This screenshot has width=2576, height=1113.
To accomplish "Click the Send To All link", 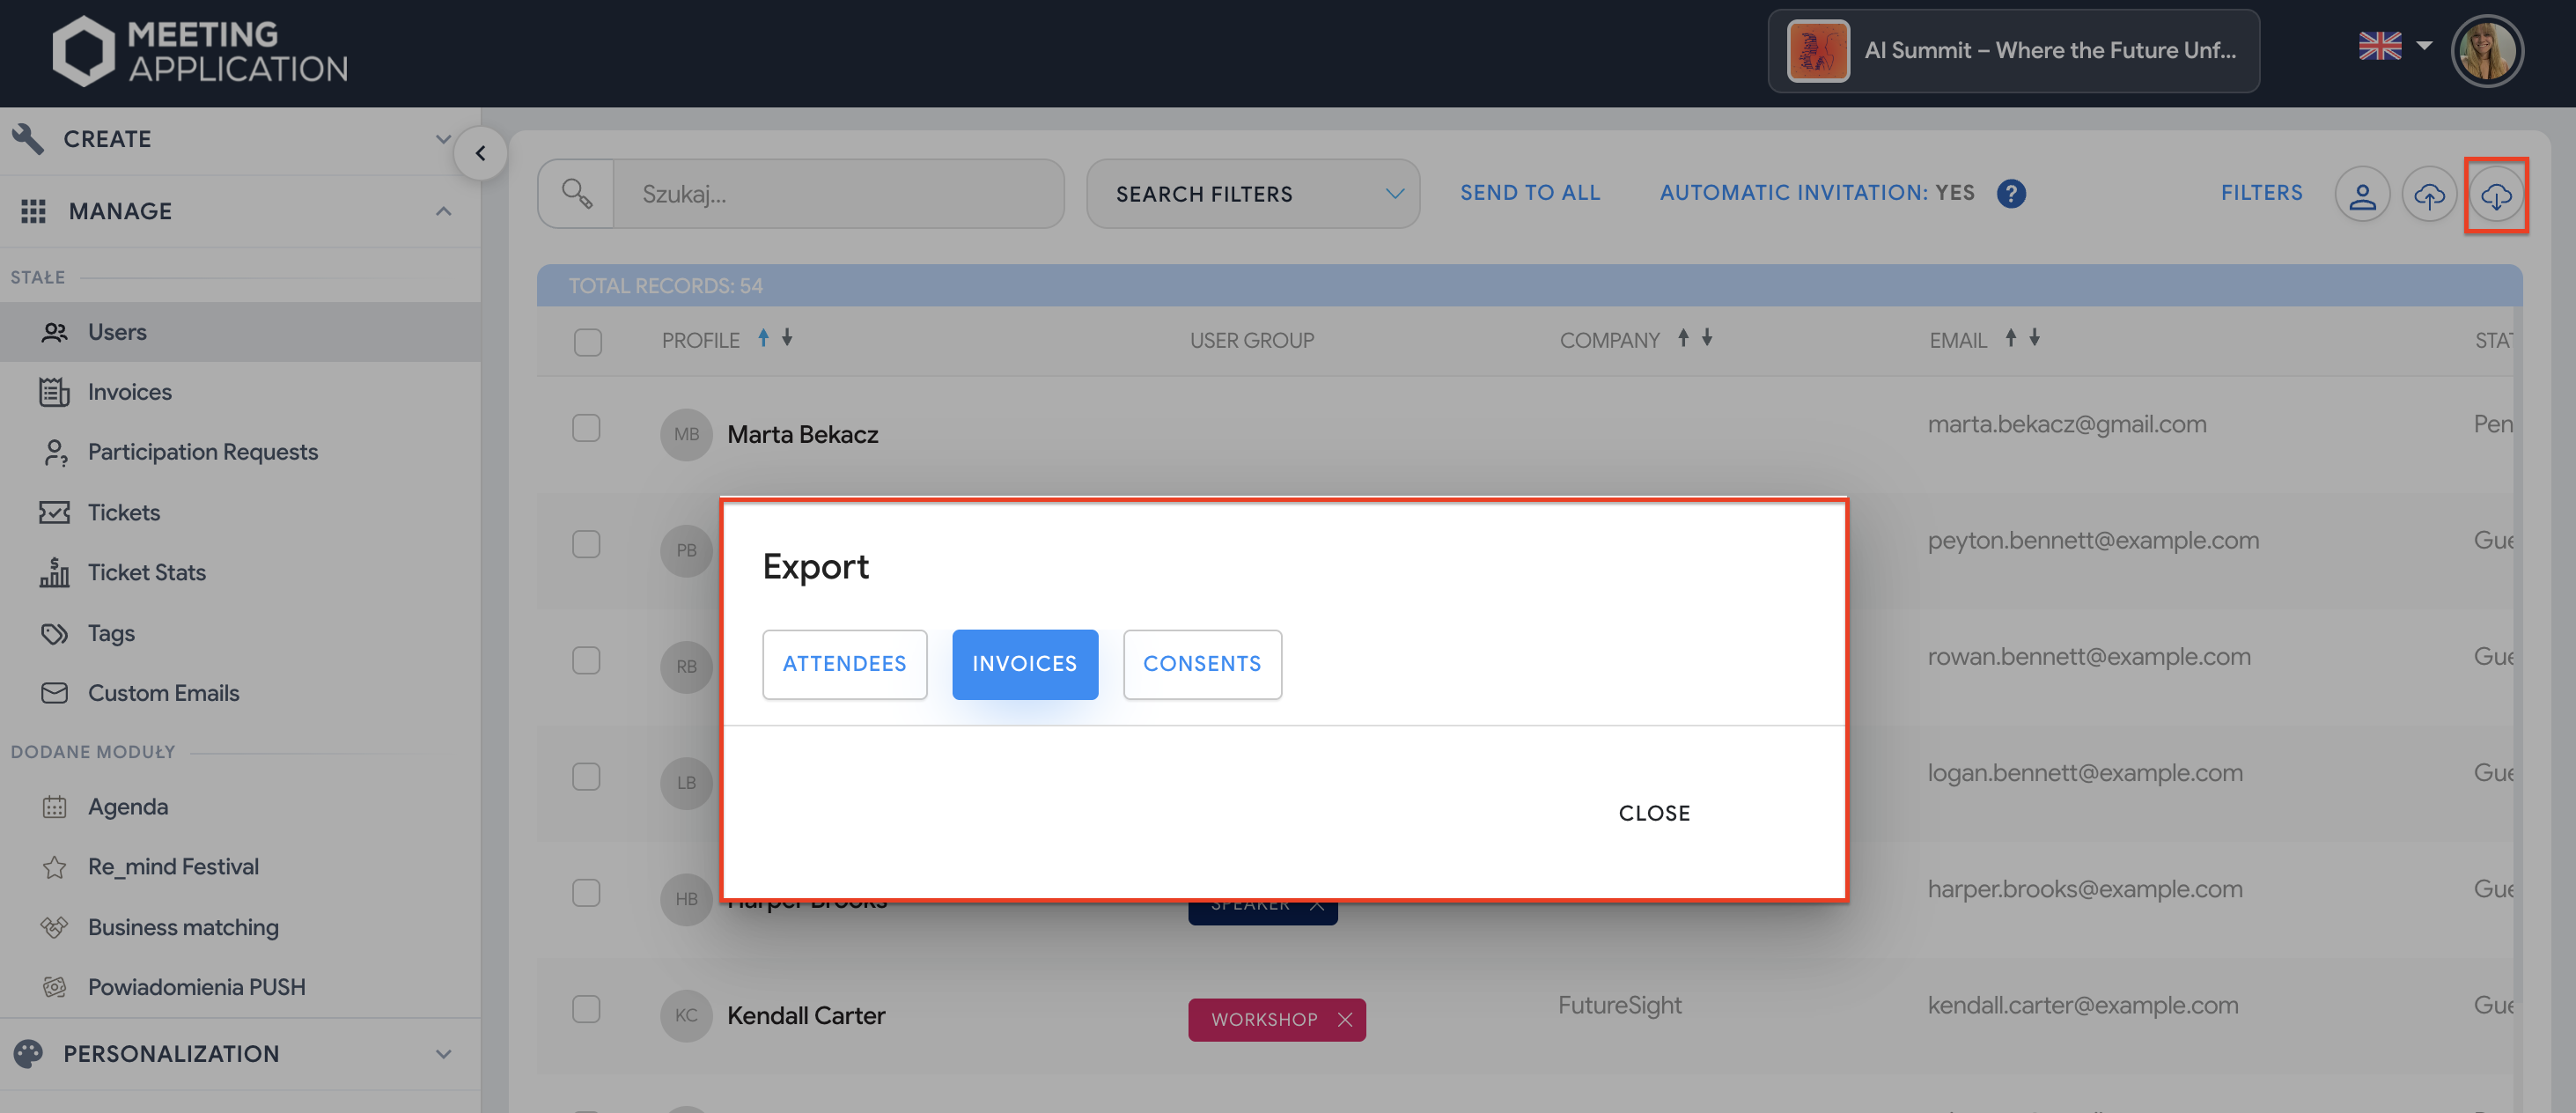I will point(1529,193).
